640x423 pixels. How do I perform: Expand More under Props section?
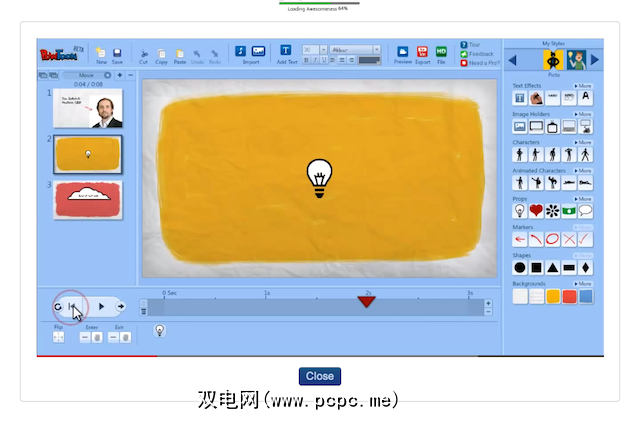point(584,200)
